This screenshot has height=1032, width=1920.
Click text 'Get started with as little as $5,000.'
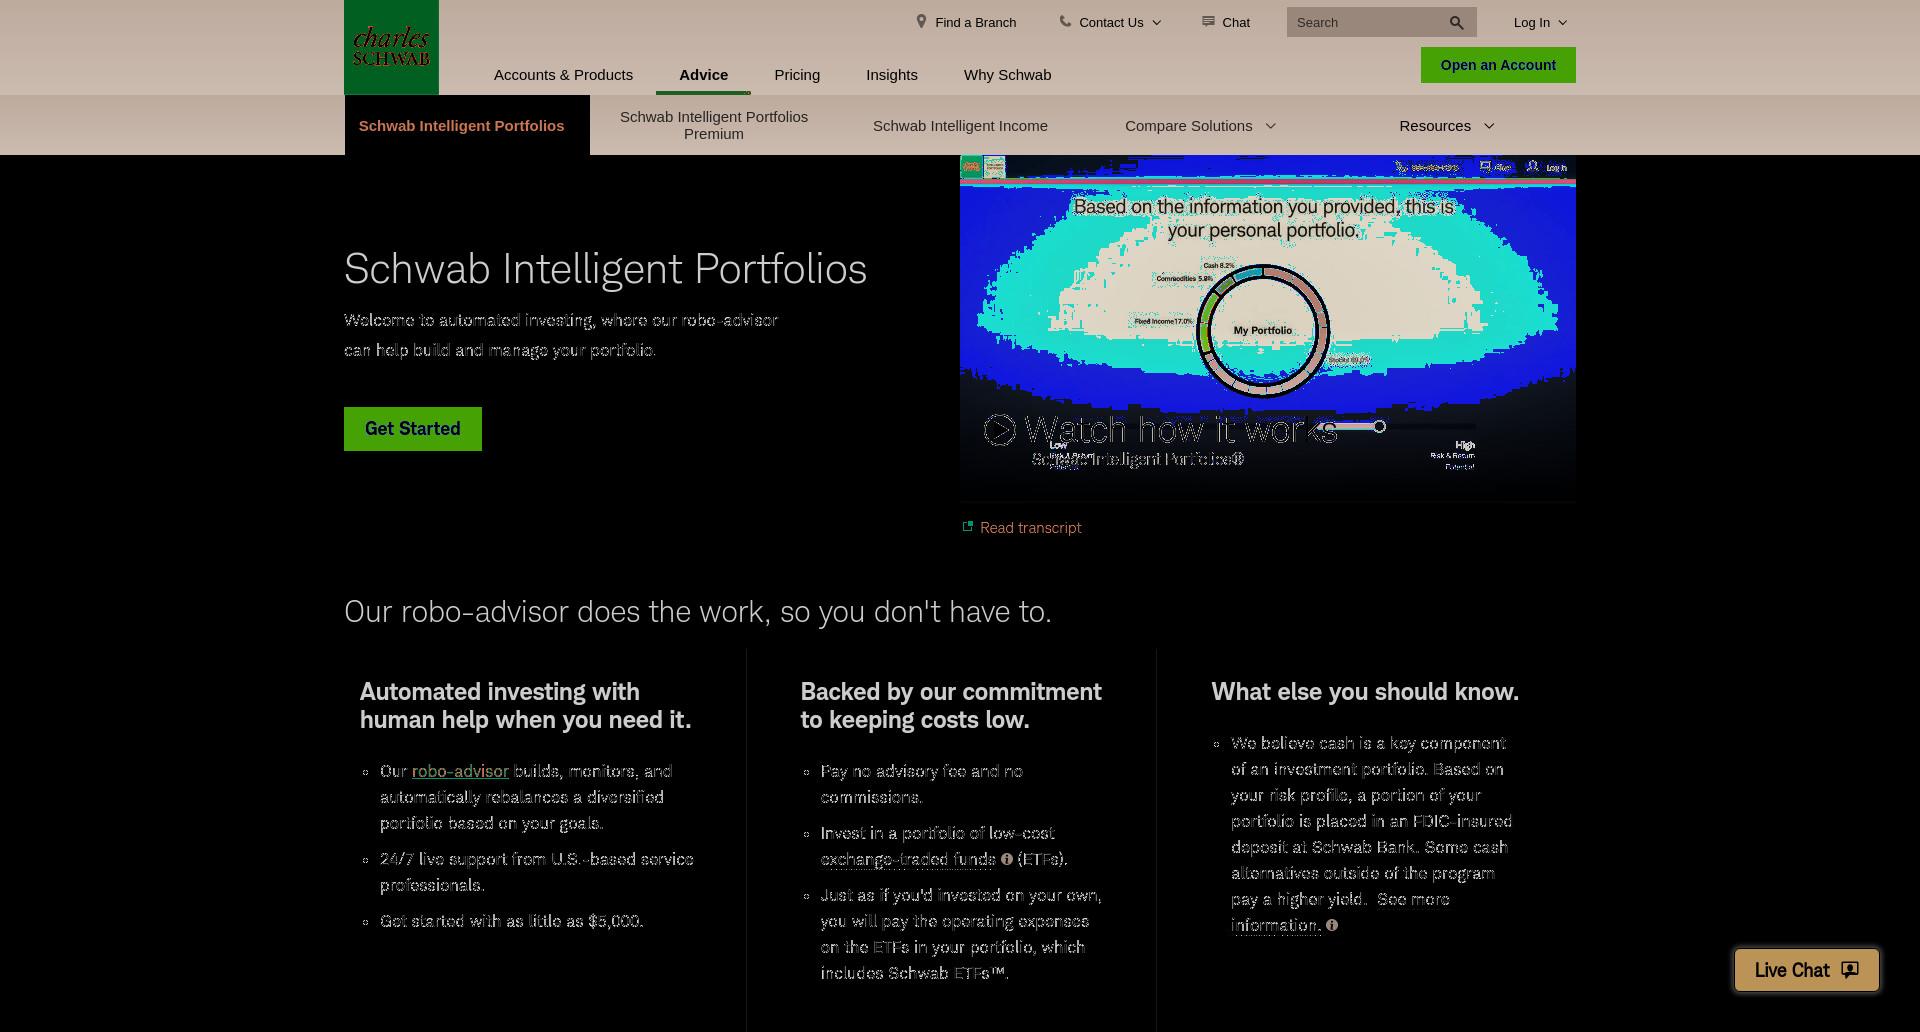click(x=511, y=921)
